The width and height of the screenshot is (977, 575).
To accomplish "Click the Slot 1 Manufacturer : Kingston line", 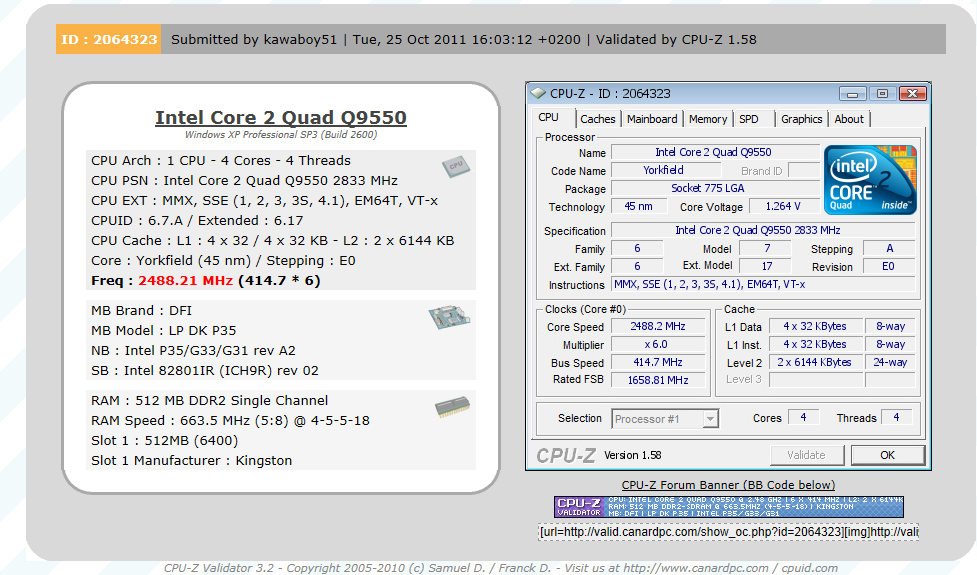I will pyautogui.click(x=191, y=460).
